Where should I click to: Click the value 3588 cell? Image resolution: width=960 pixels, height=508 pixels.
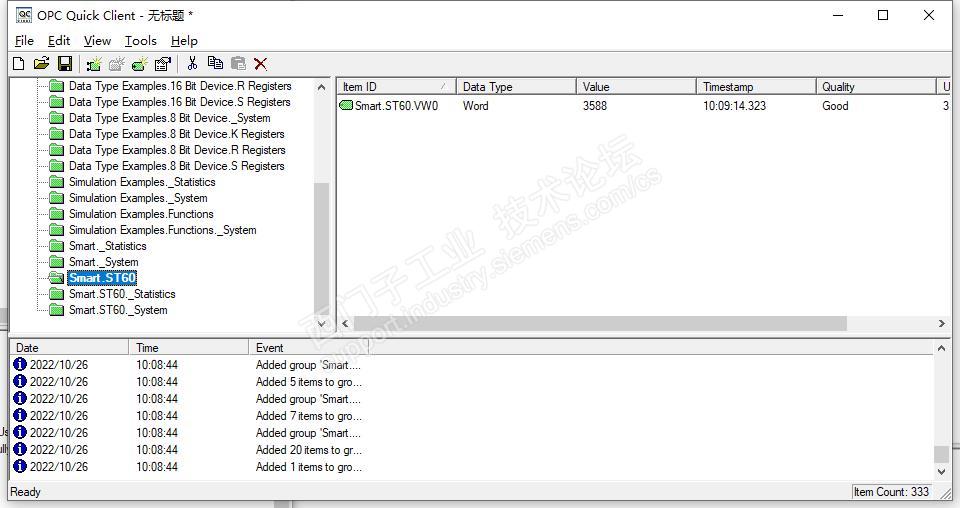click(x=594, y=105)
